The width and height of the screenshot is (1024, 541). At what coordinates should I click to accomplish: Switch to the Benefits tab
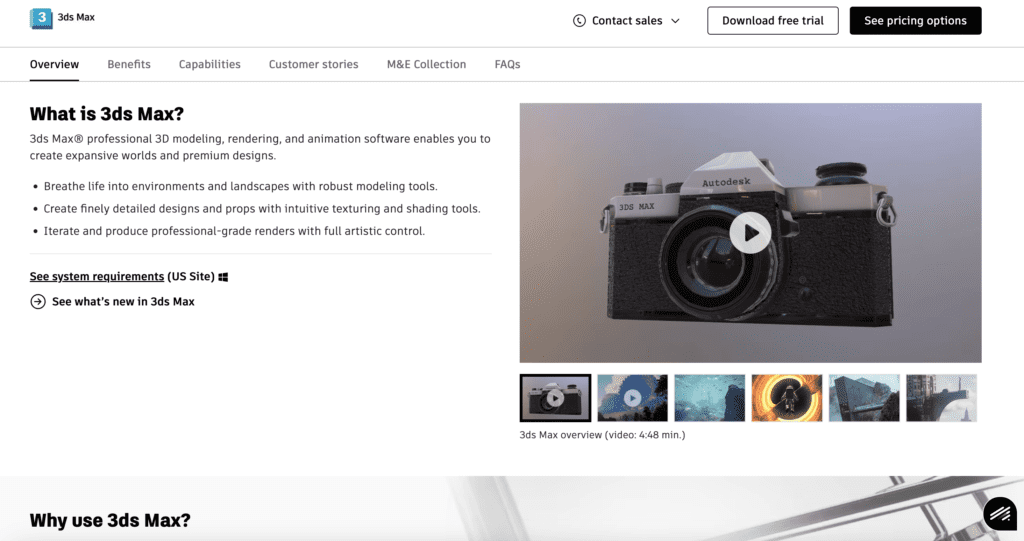pos(129,64)
